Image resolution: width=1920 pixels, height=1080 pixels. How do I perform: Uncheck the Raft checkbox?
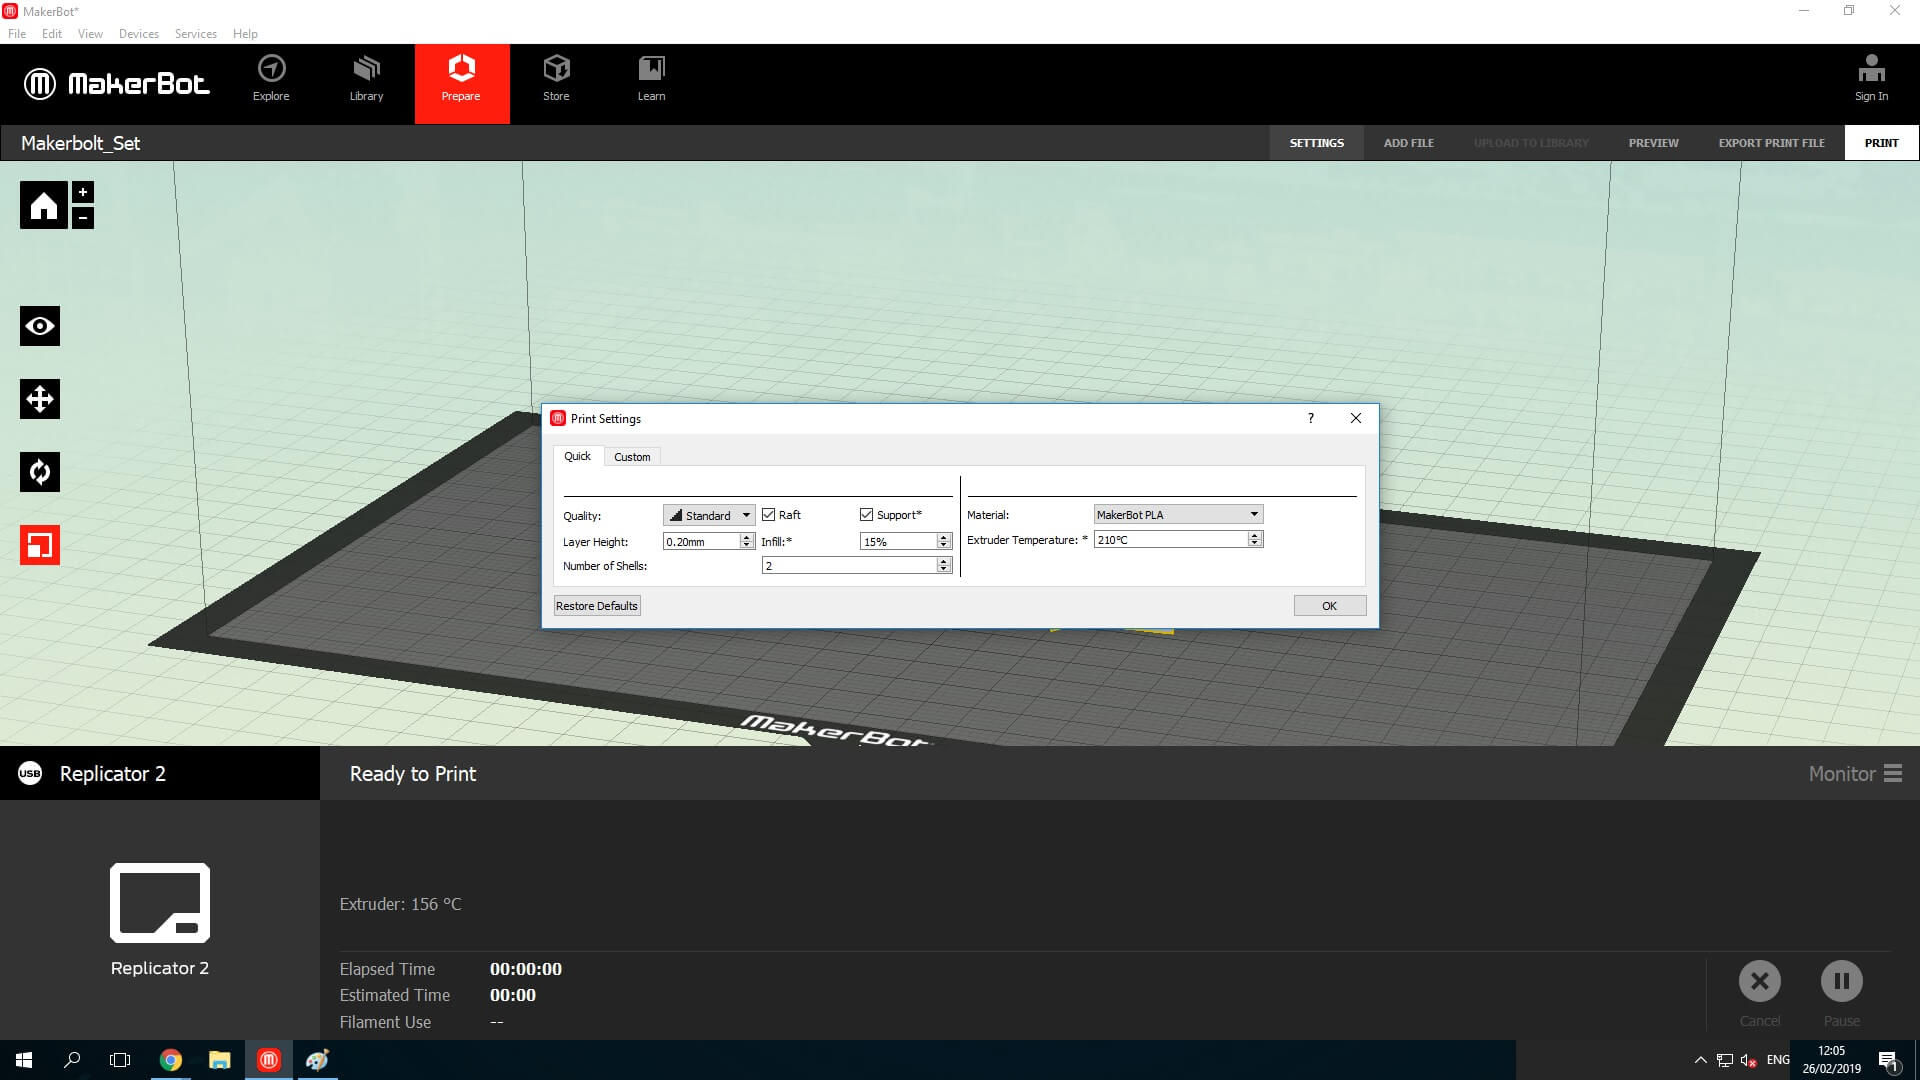coord(769,515)
